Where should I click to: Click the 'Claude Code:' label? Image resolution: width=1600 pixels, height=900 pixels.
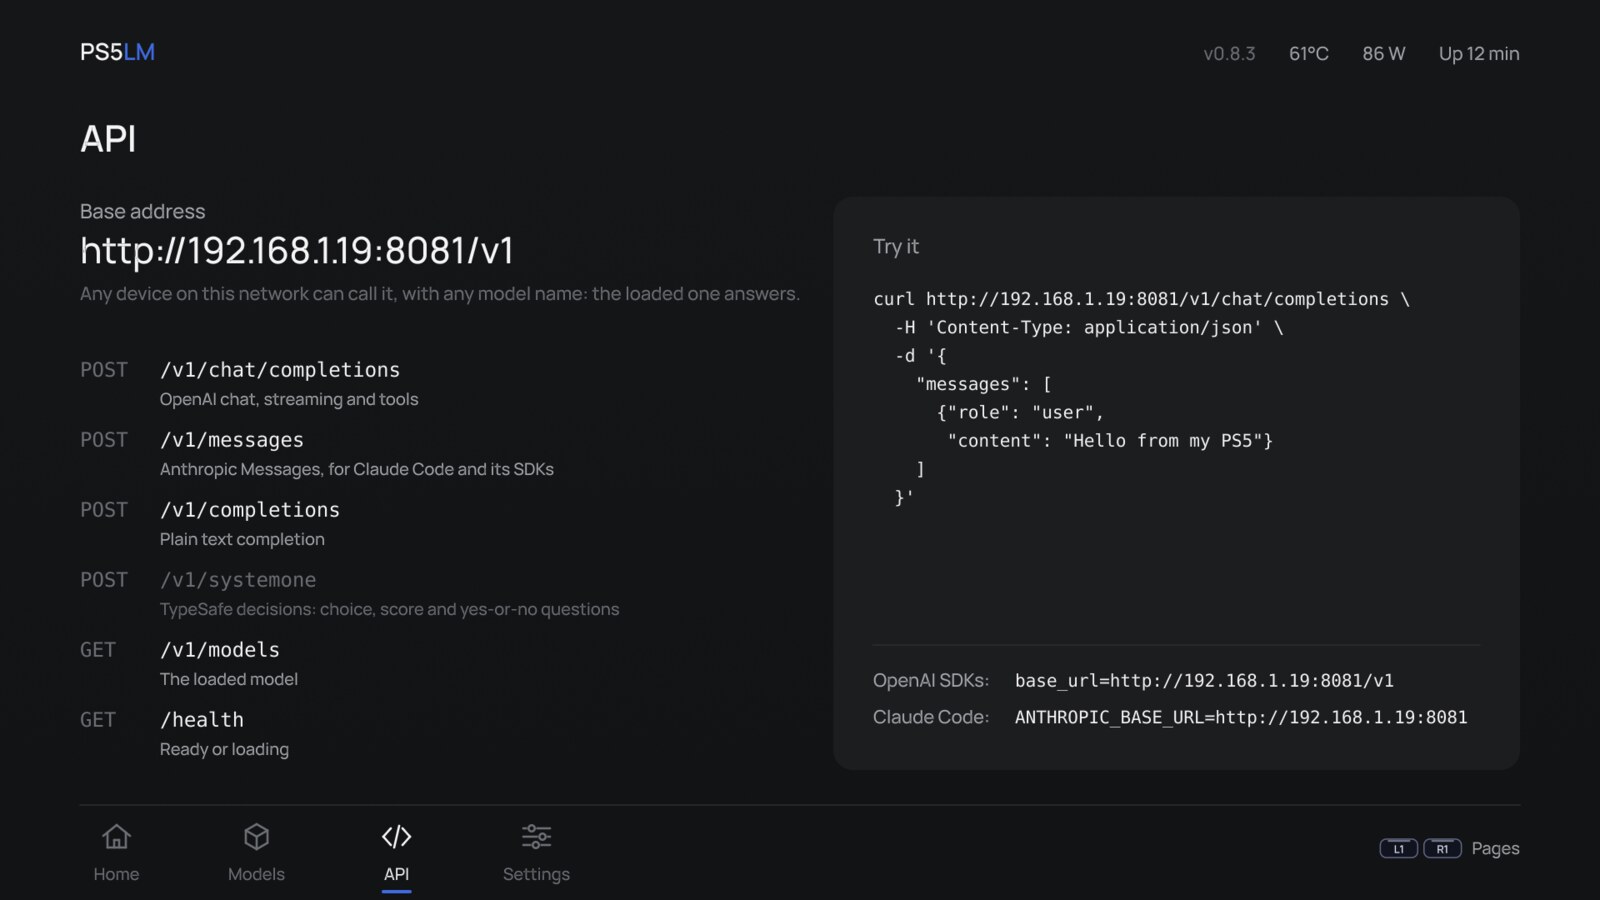931,717
